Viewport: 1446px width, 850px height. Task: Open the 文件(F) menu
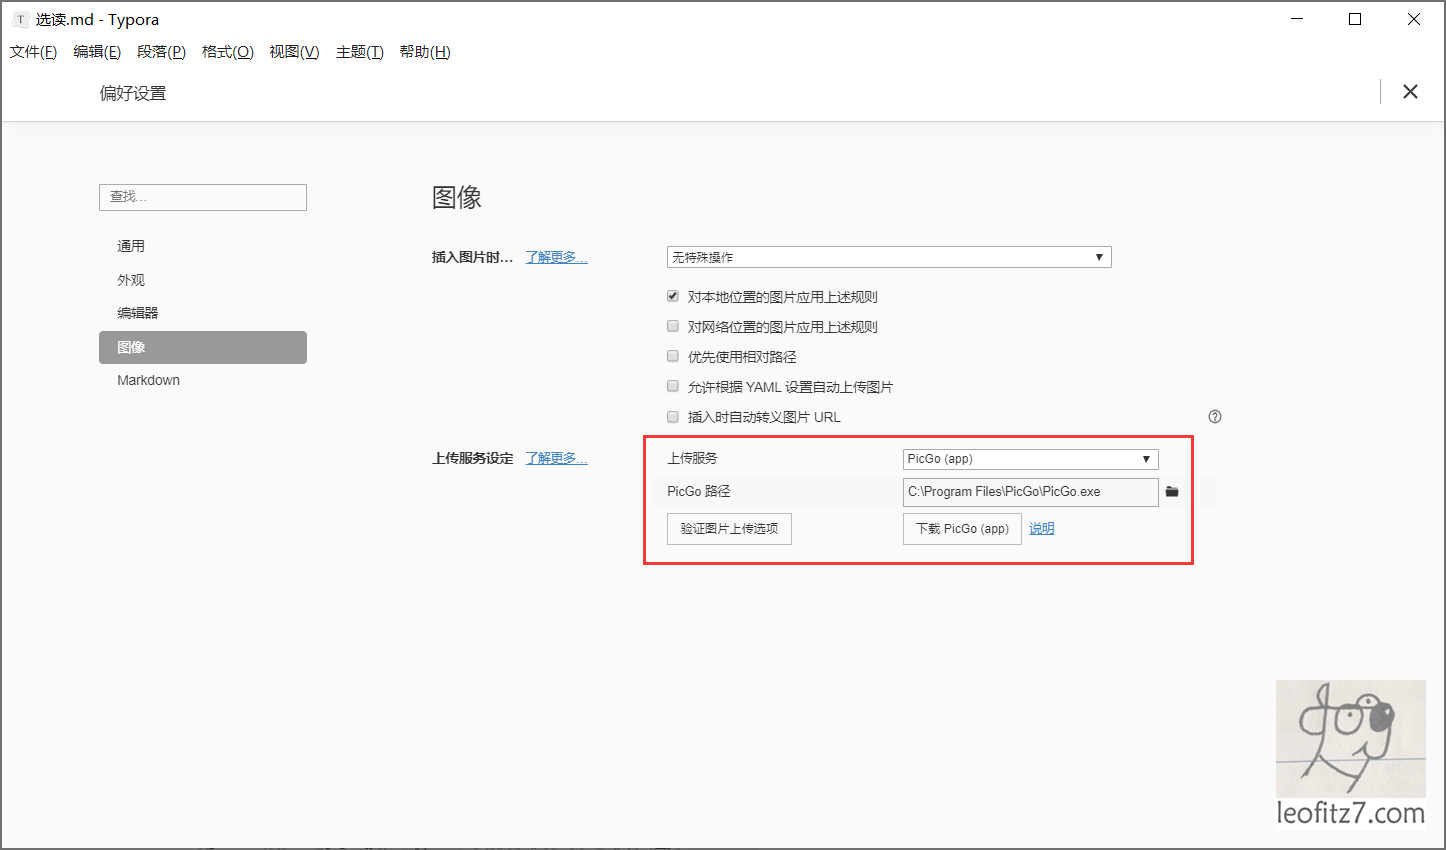click(33, 51)
